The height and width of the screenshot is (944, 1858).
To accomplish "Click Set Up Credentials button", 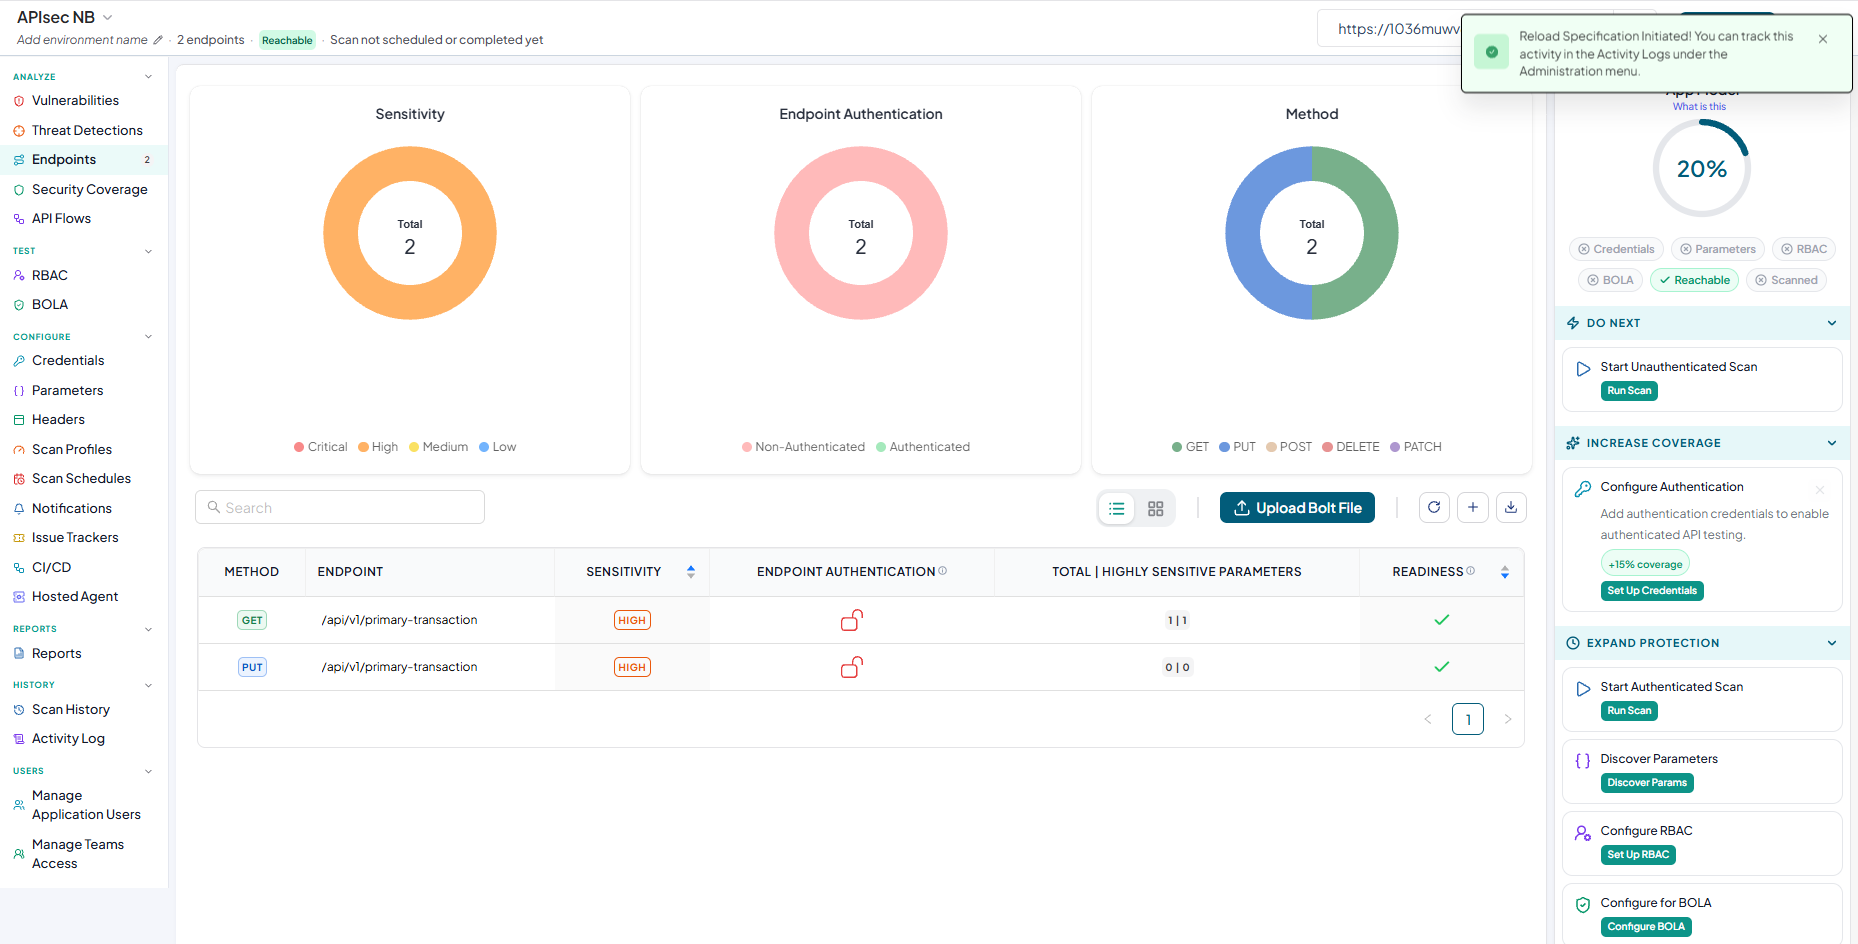I will [x=1652, y=591].
